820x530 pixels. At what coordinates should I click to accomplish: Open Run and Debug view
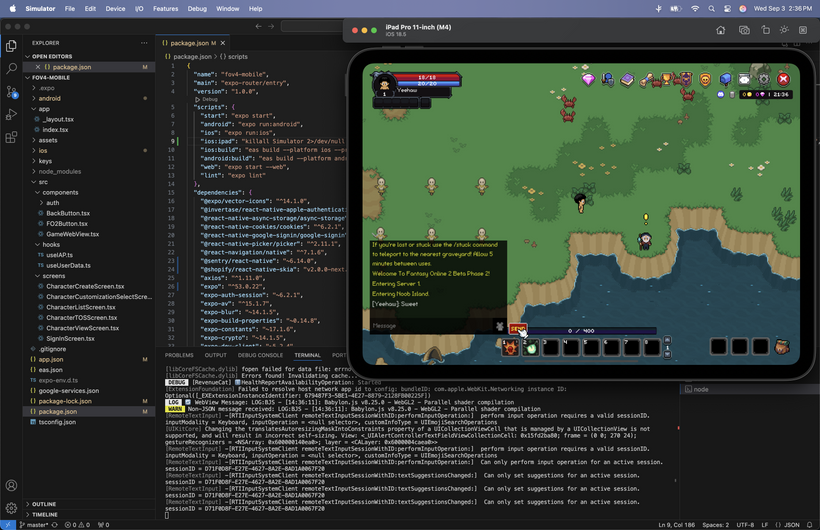click(x=11, y=115)
